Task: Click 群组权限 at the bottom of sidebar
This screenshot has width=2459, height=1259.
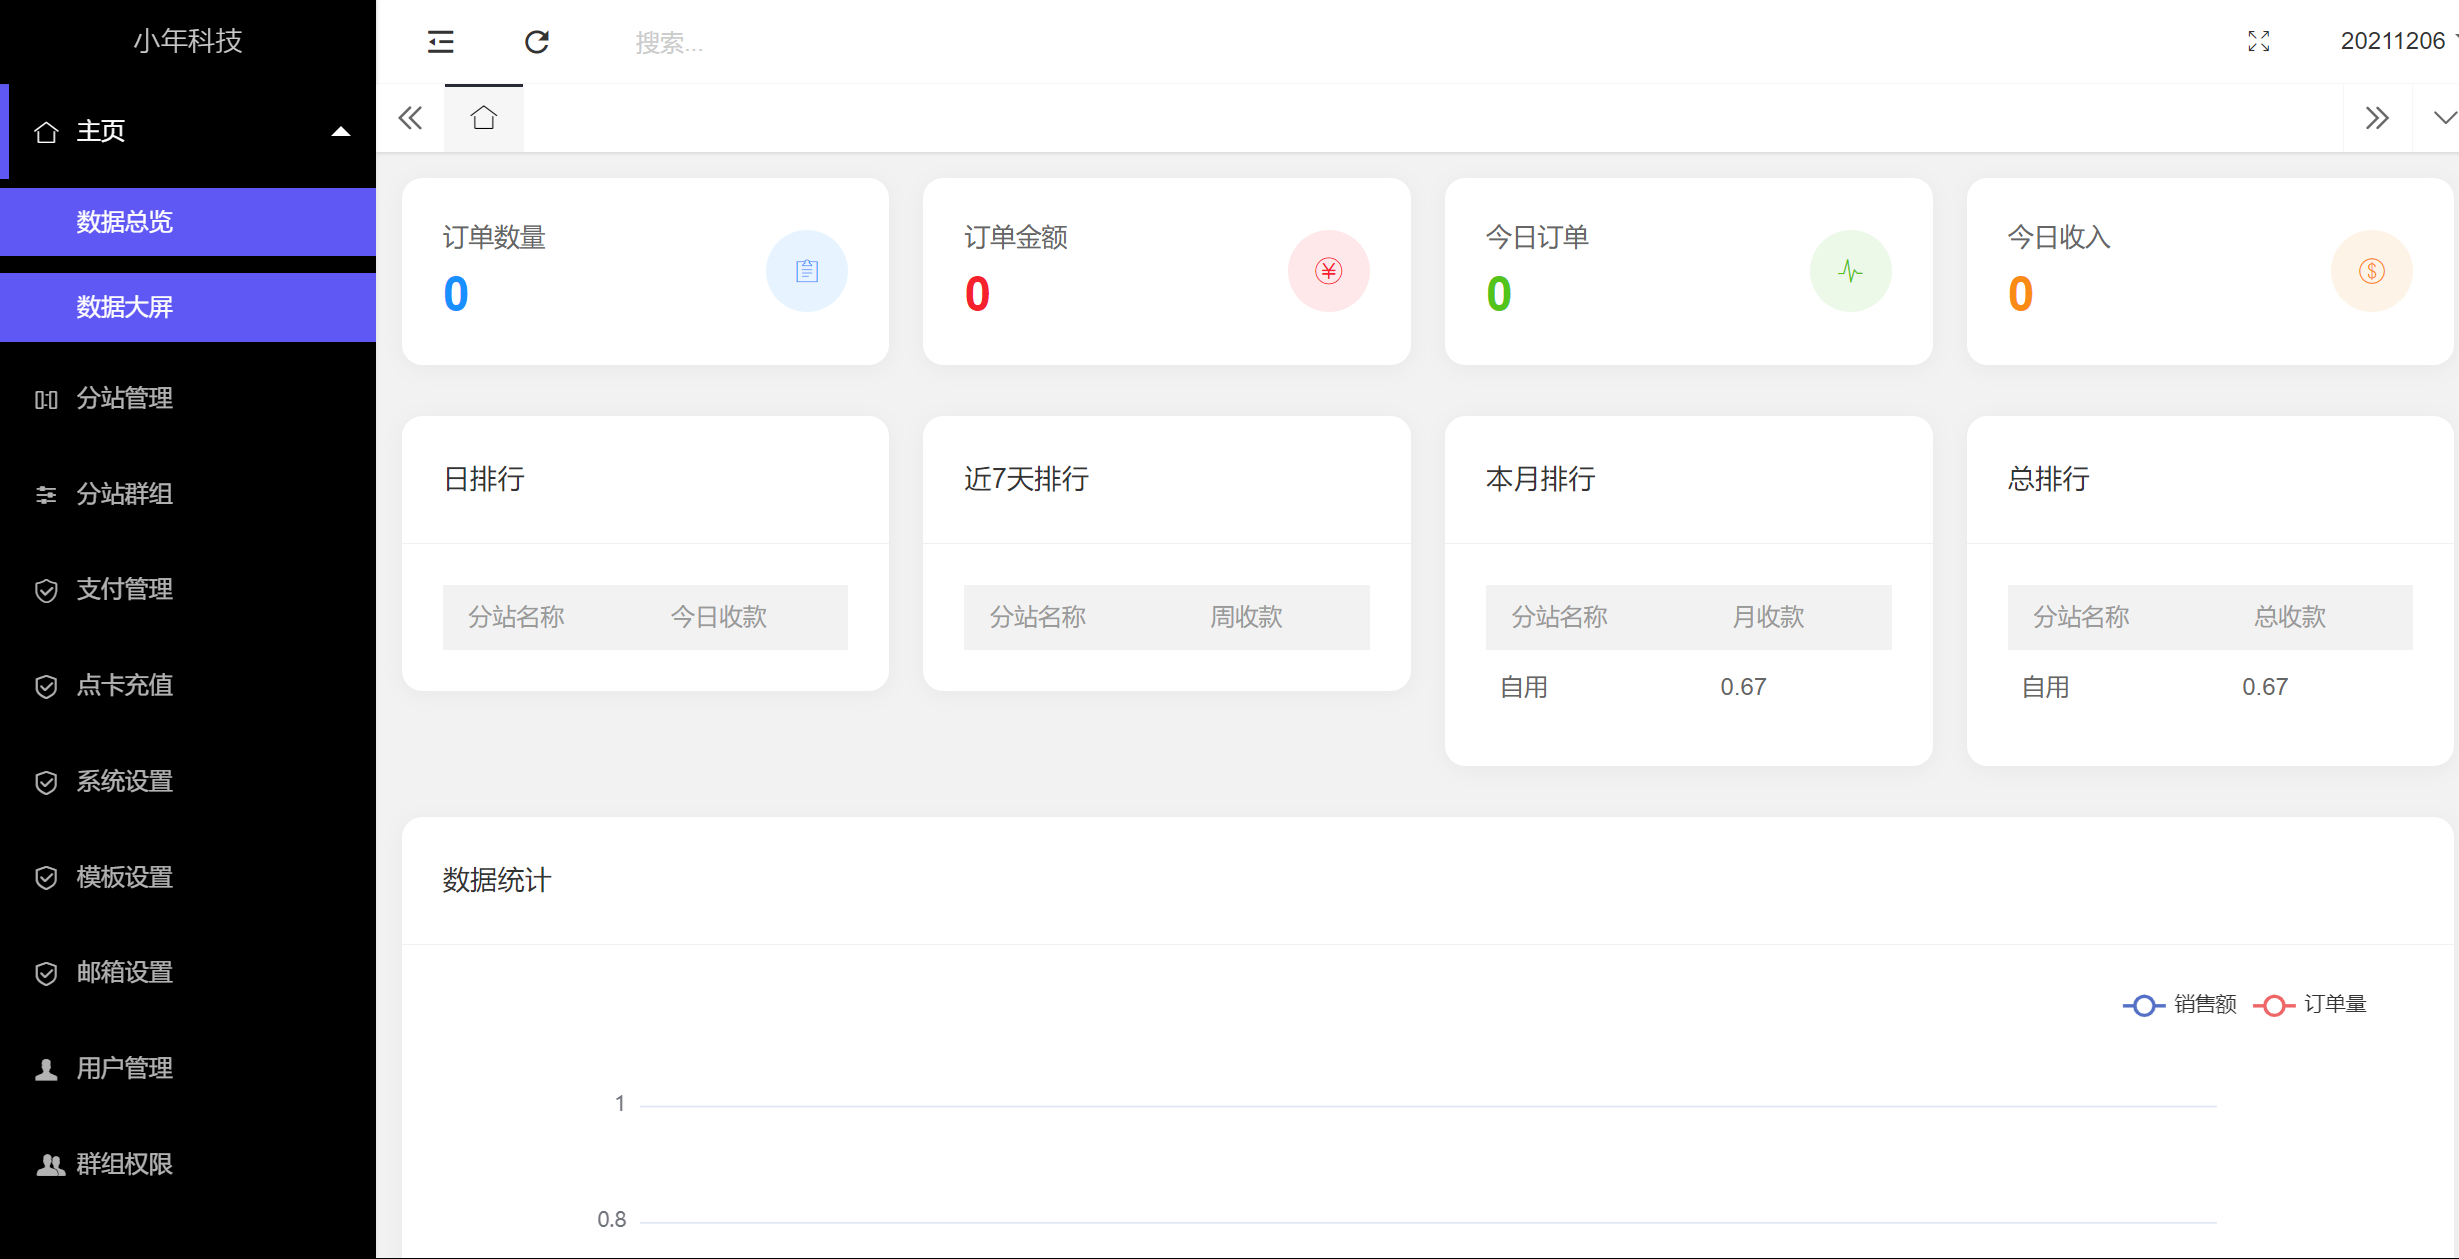Action: pos(46,1164)
